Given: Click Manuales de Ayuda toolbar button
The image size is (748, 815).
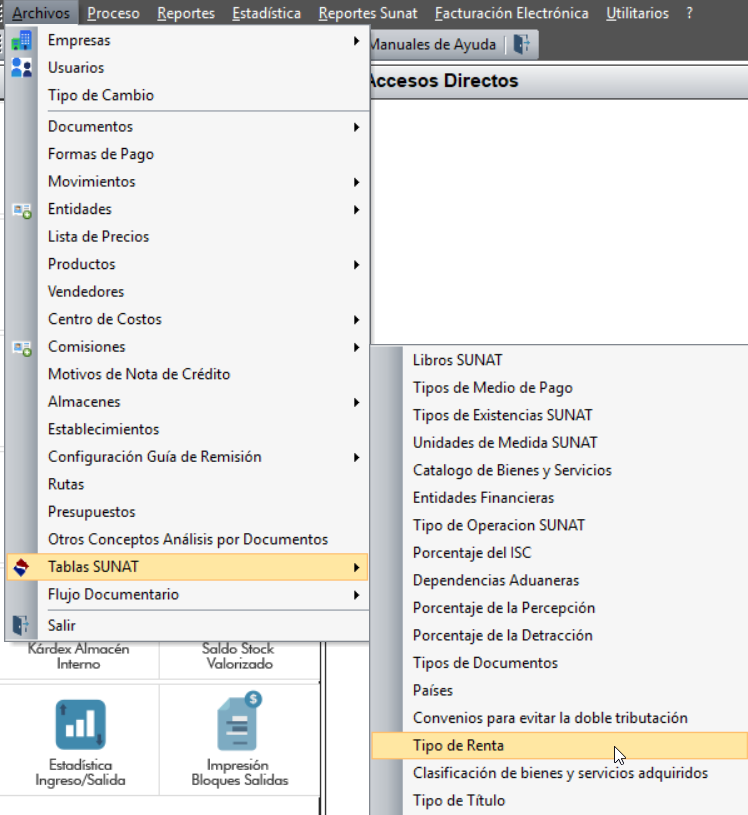Looking at the screenshot, I should pos(432,44).
